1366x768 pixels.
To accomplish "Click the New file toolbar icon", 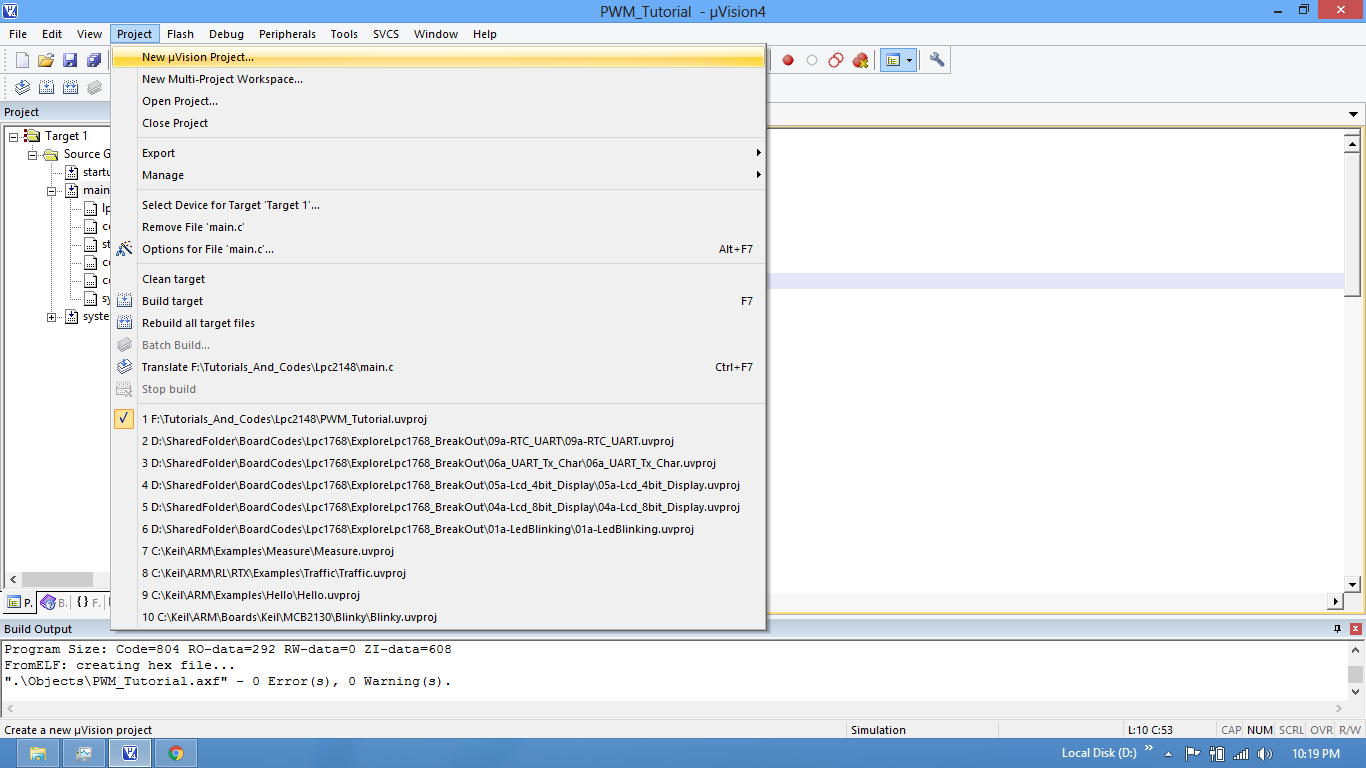I will coord(22,60).
